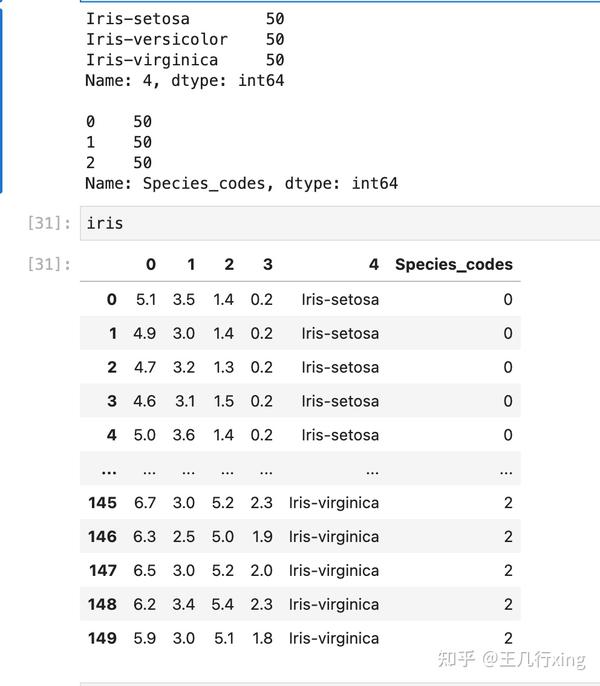The height and width of the screenshot is (686, 600).
Task: Collapse the output using the blue left bar
Action: coord(2,100)
